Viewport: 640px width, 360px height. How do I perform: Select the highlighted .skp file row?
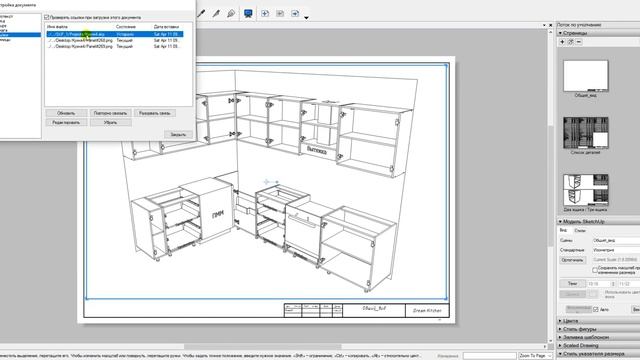[x=115, y=34]
